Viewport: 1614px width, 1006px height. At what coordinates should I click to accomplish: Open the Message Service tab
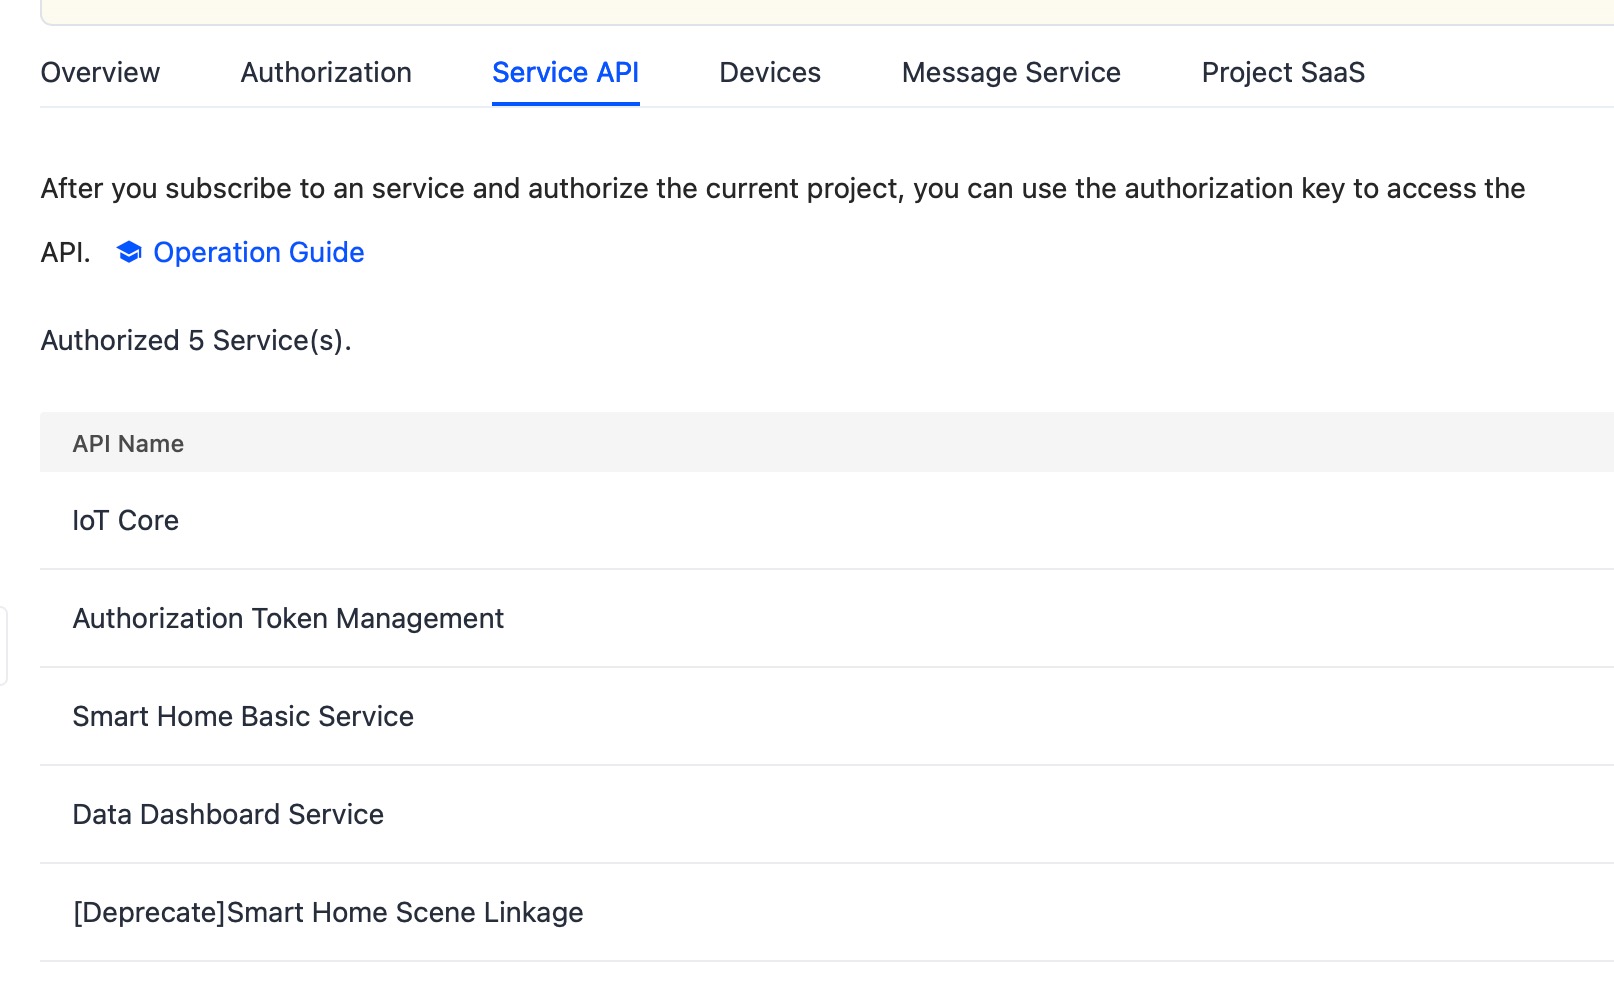tap(1011, 73)
